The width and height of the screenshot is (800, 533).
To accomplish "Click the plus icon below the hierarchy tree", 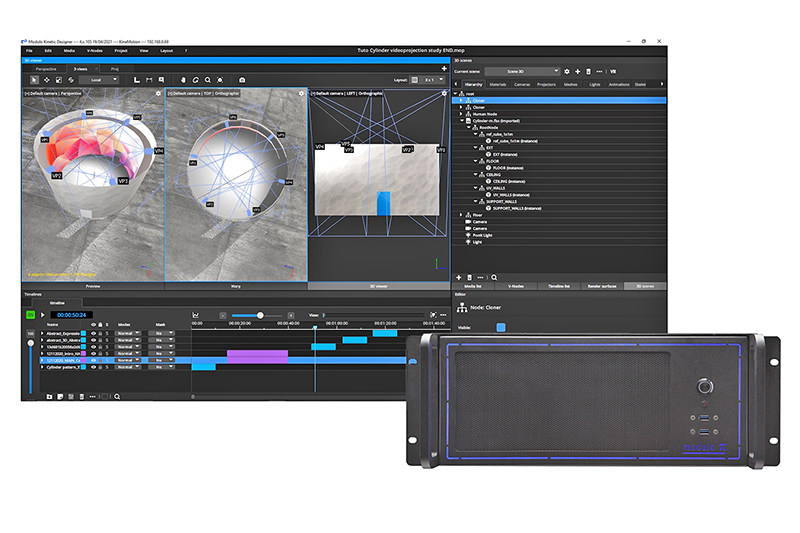I will tap(458, 277).
